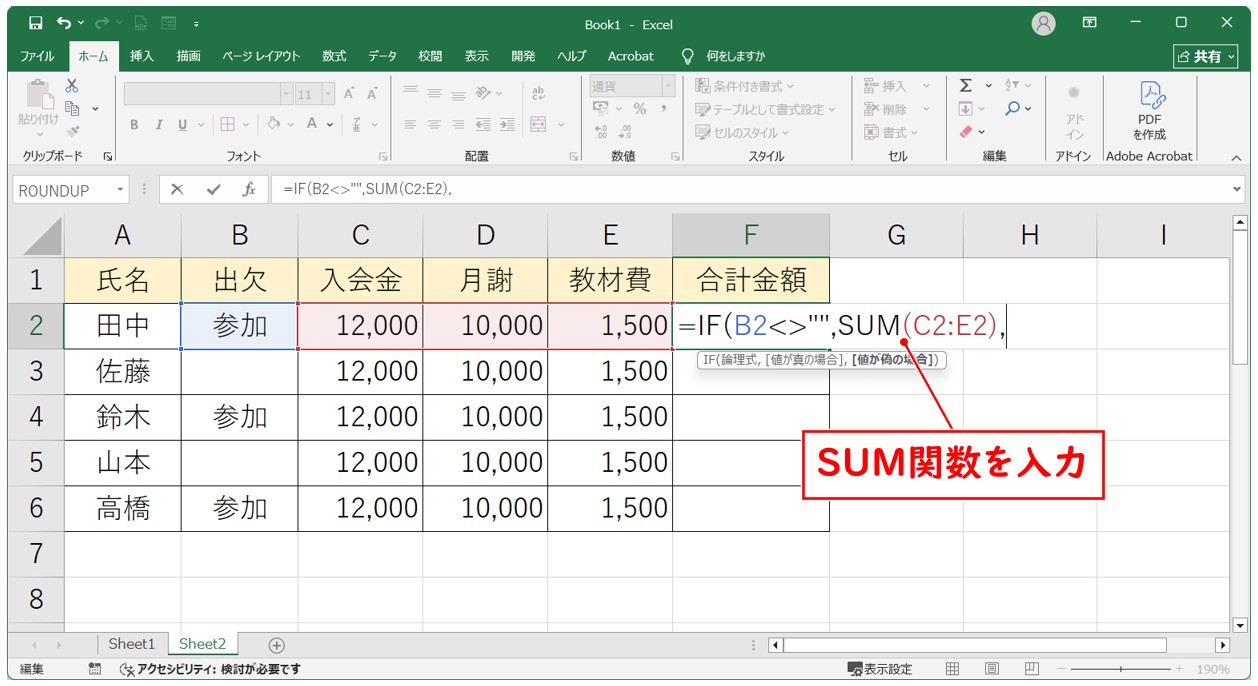Click the Insert Function fx icon
This screenshot has width=1258, height=686.
point(249,190)
